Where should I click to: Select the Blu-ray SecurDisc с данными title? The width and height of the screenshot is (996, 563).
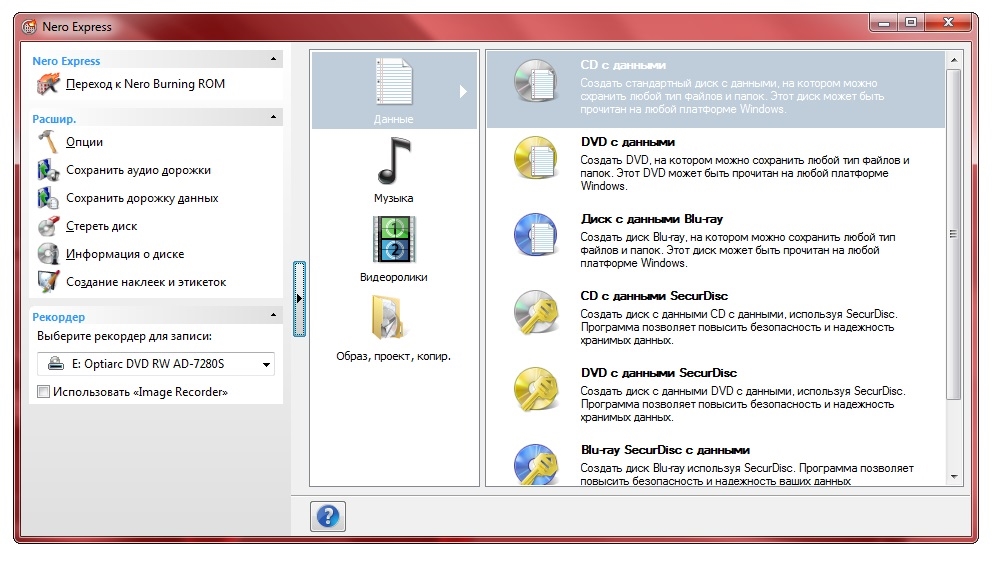point(665,450)
